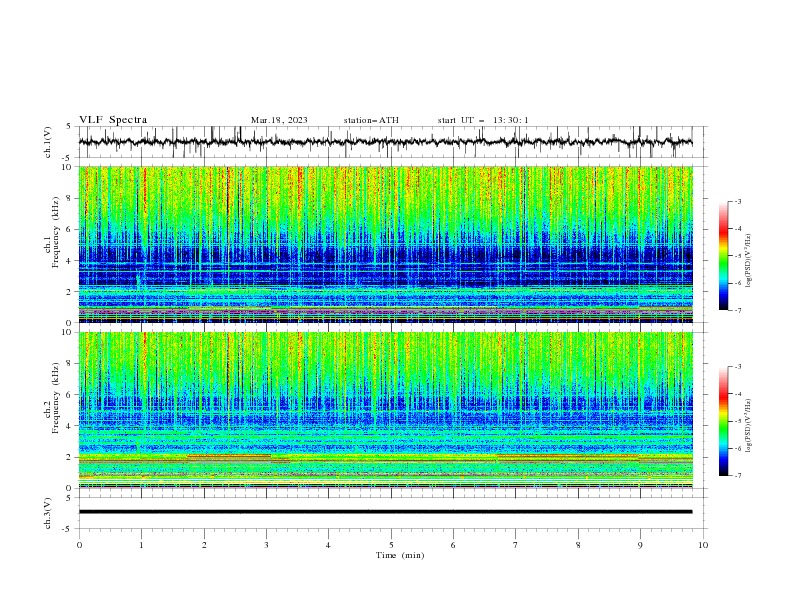Click time axis tick label '8'
The width and height of the screenshot is (792, 612).
click(578, 545)
